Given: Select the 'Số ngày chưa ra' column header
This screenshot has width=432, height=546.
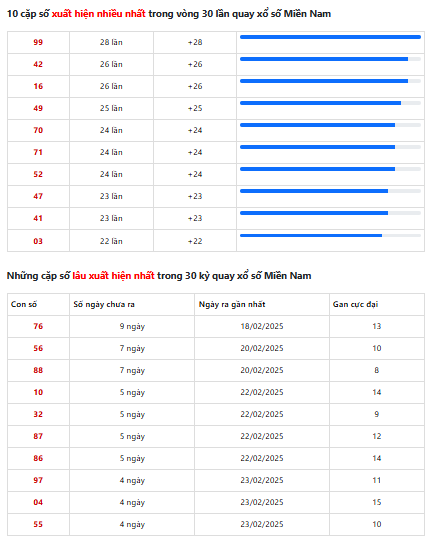Looking at the screenshot, I should click(104, 304).
